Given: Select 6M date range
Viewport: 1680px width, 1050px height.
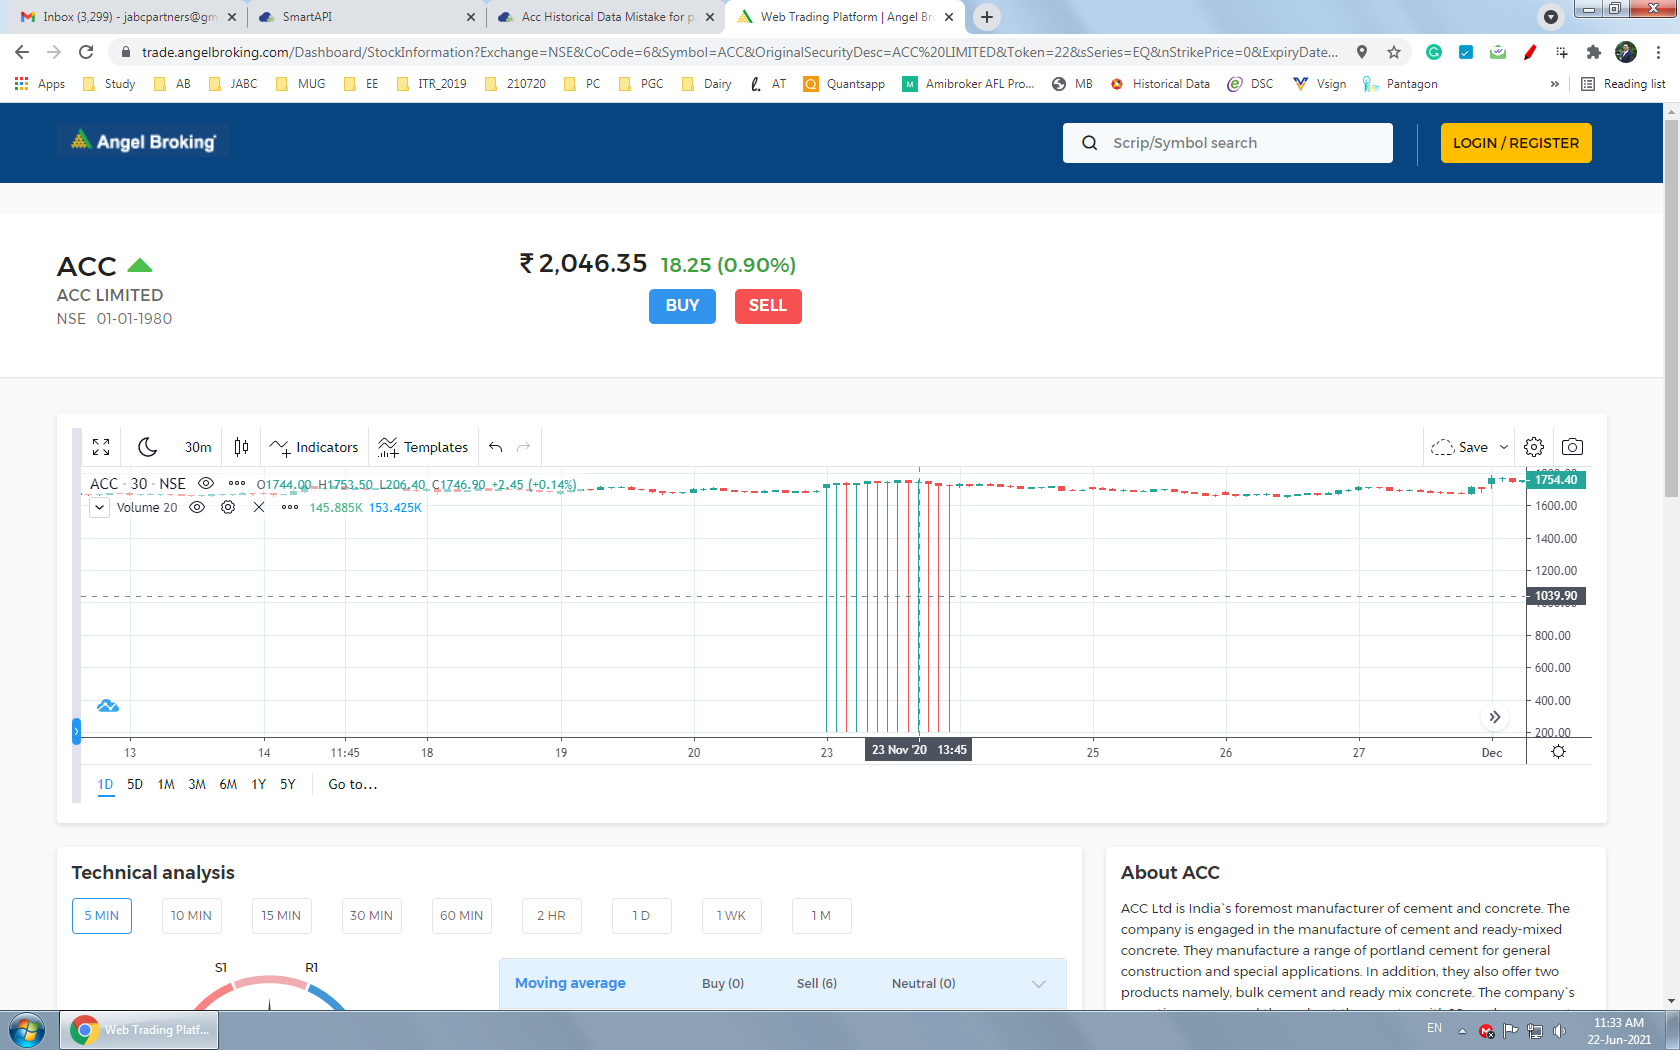Looking at the screenshot, I should (x=228, y=784).
